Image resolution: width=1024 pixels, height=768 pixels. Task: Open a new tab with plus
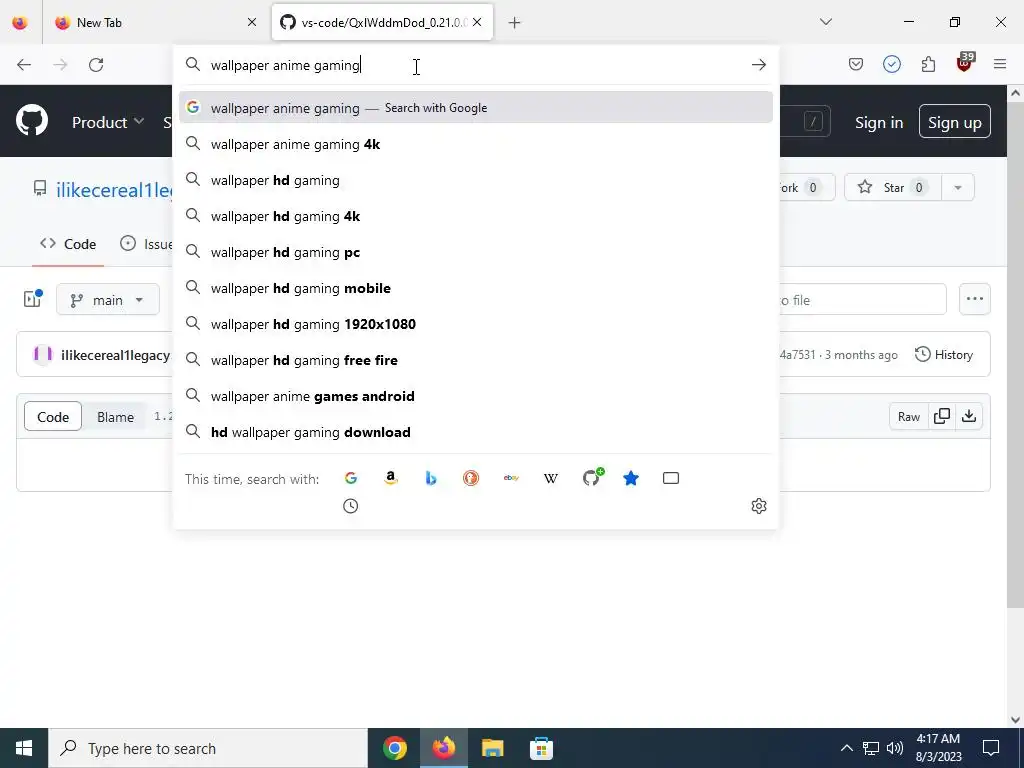(515, 23)
